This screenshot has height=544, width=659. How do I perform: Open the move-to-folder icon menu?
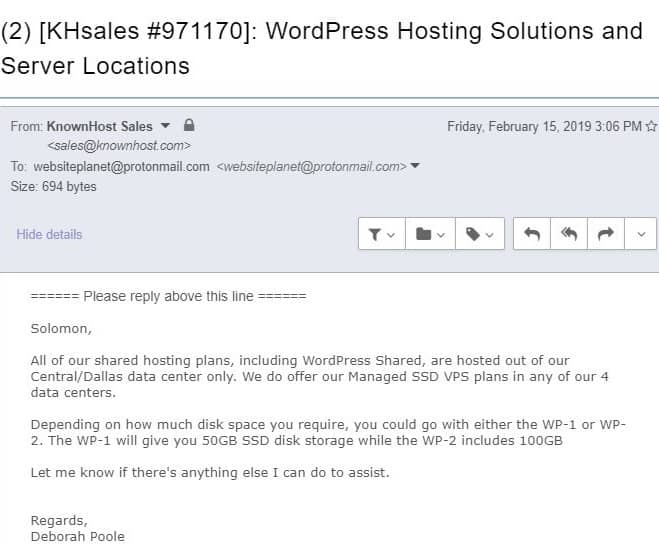coord(430,234)
